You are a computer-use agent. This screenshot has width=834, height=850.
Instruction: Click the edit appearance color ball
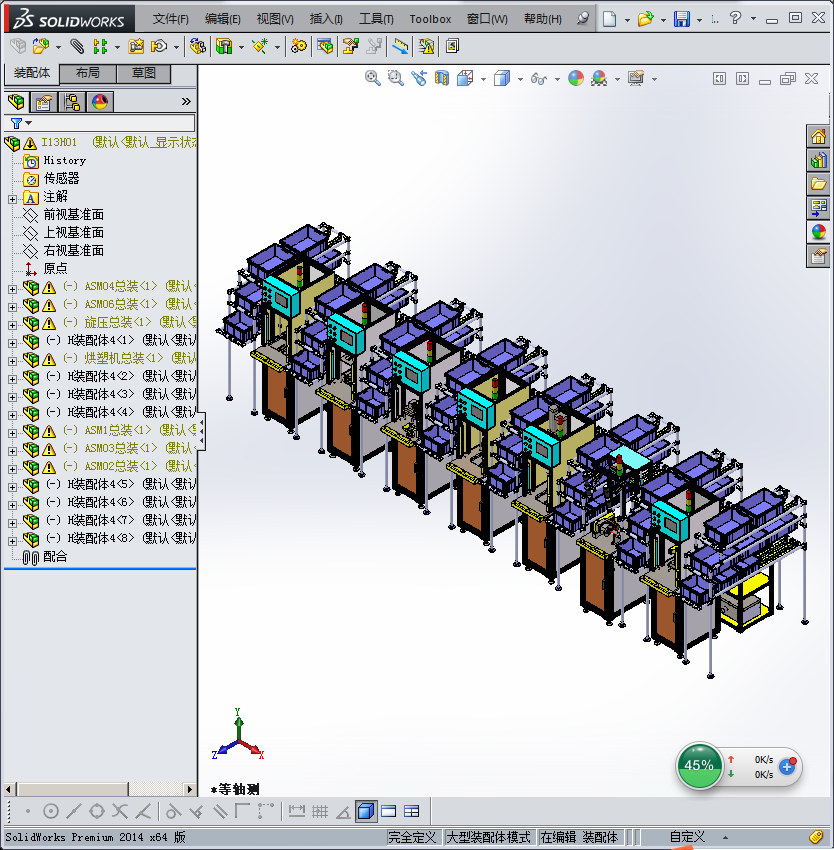click(576, 79)
